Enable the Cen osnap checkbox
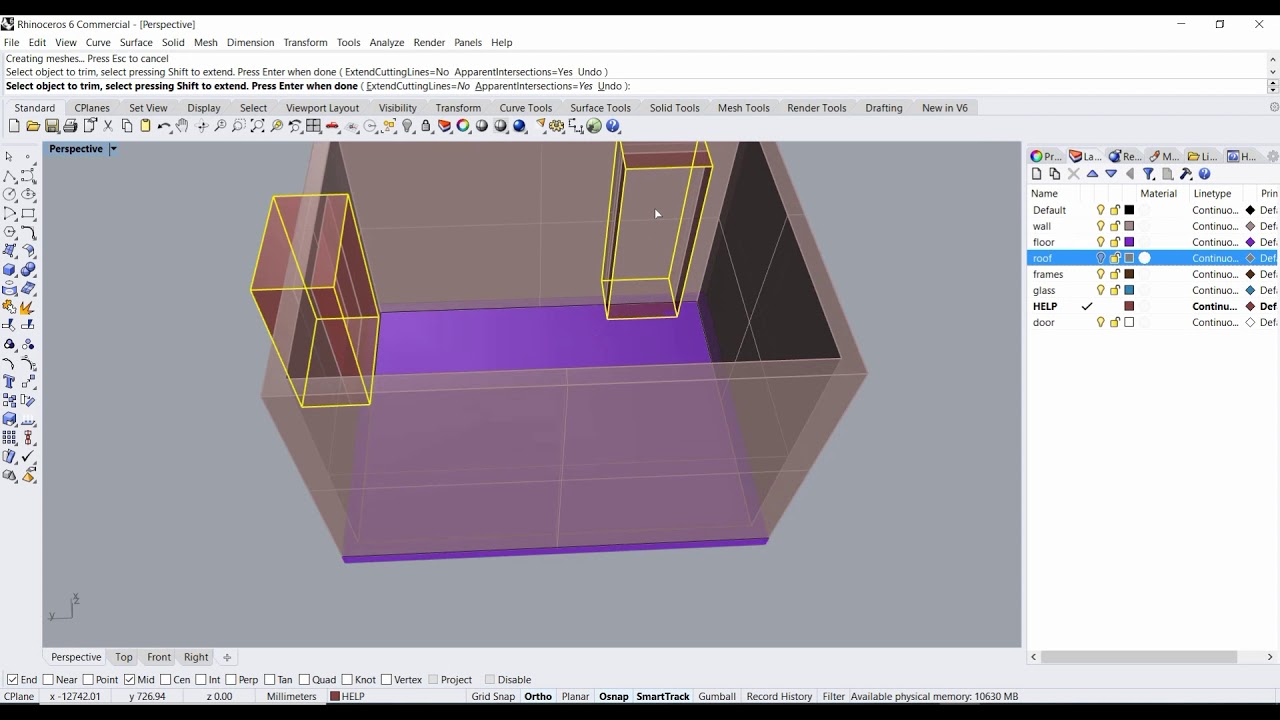Viewport: 1280px width, 720px height. tap(165, 680)
